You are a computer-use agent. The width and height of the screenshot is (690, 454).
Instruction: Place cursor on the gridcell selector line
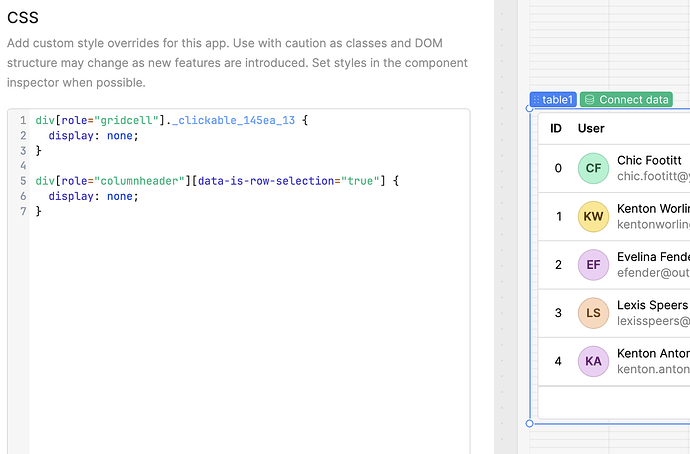coord(170,120)
